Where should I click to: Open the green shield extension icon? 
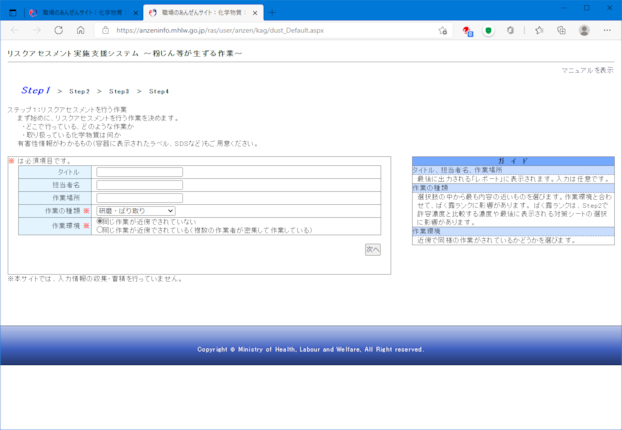[x=488, y=31]
